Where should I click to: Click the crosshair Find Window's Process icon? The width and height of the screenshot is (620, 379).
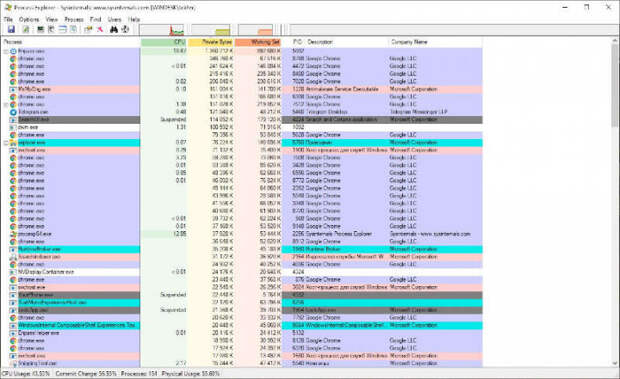coord(125,29)
